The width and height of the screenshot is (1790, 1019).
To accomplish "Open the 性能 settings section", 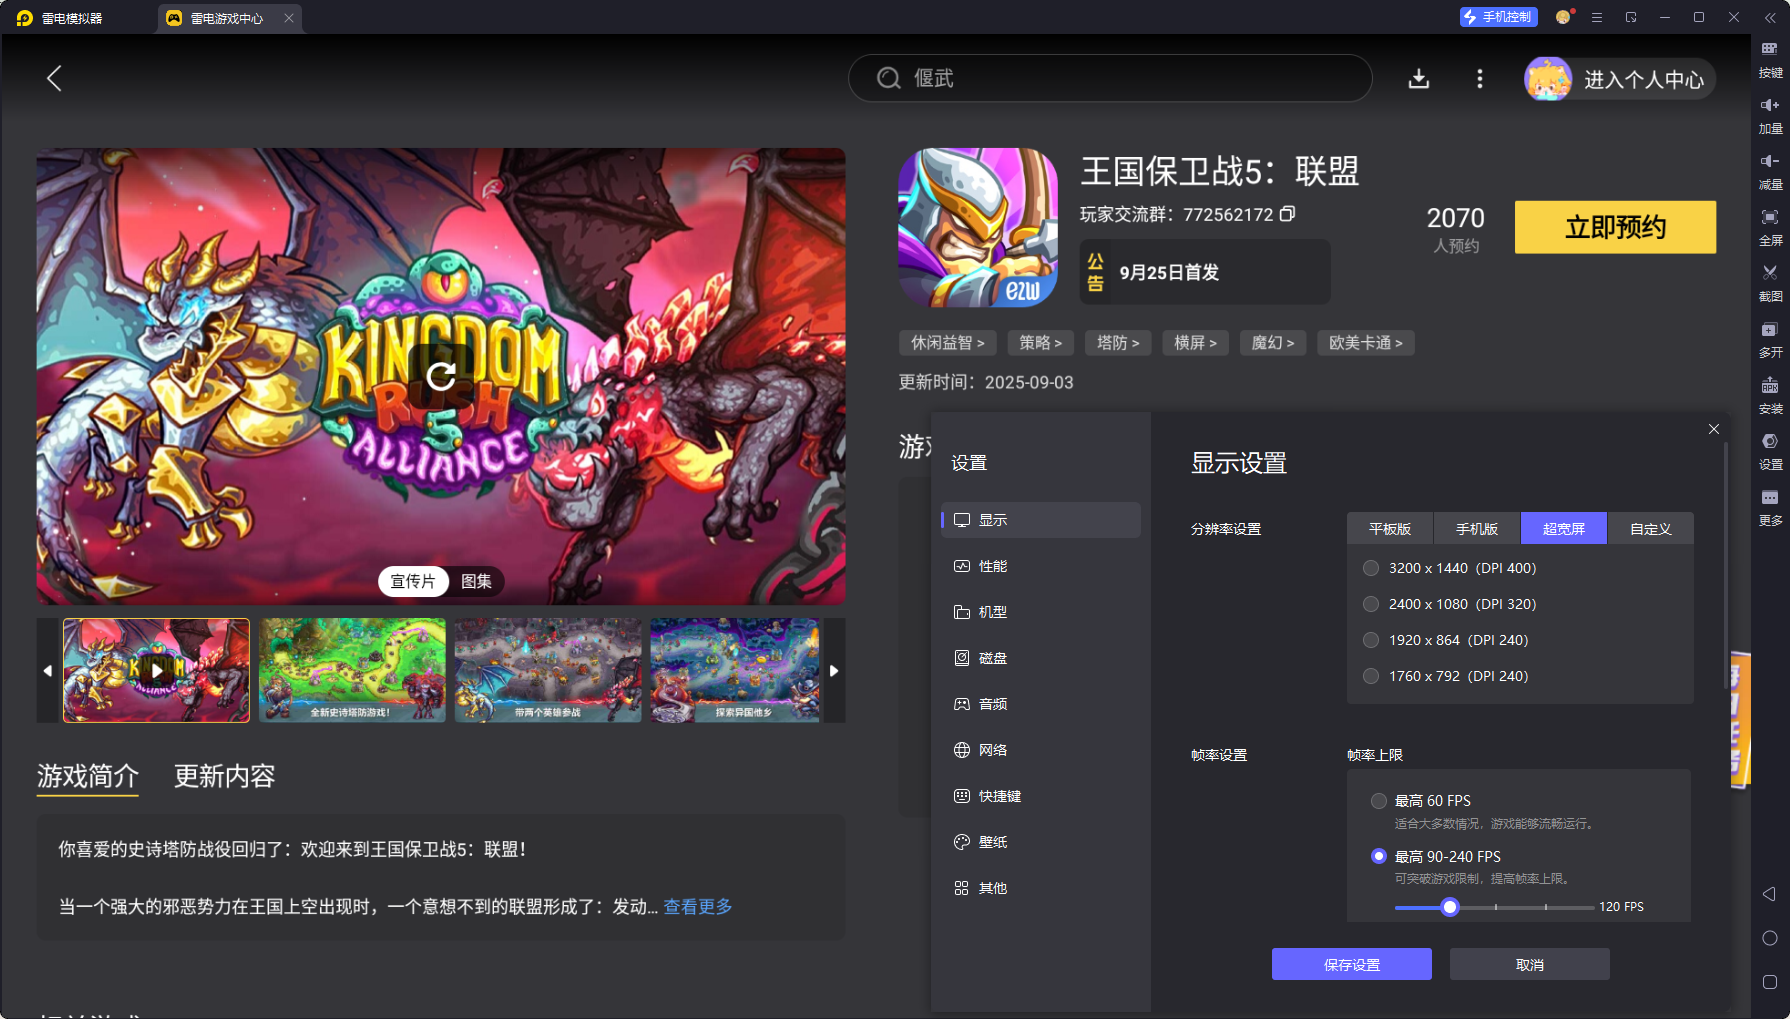I will pos(992,566).
